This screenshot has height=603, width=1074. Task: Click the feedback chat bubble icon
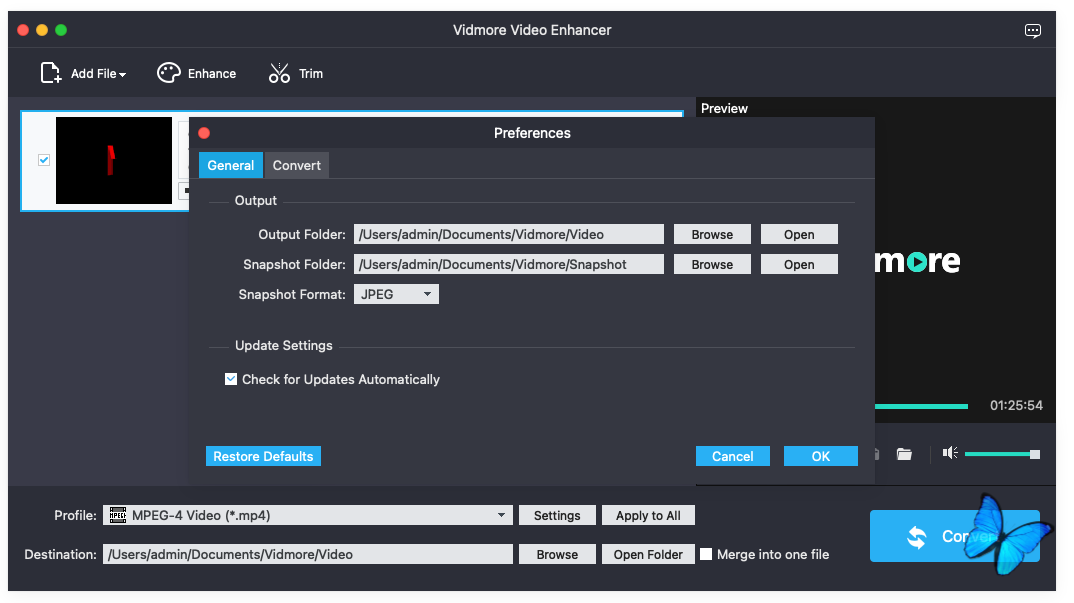tap(1033, 30)
